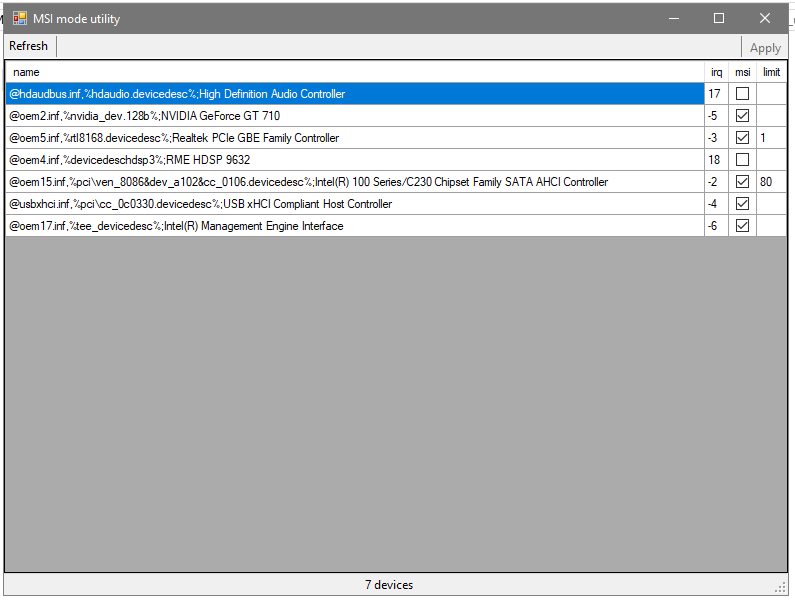Click the msi column header
The image size is (795, 605).
click(742, 72)
